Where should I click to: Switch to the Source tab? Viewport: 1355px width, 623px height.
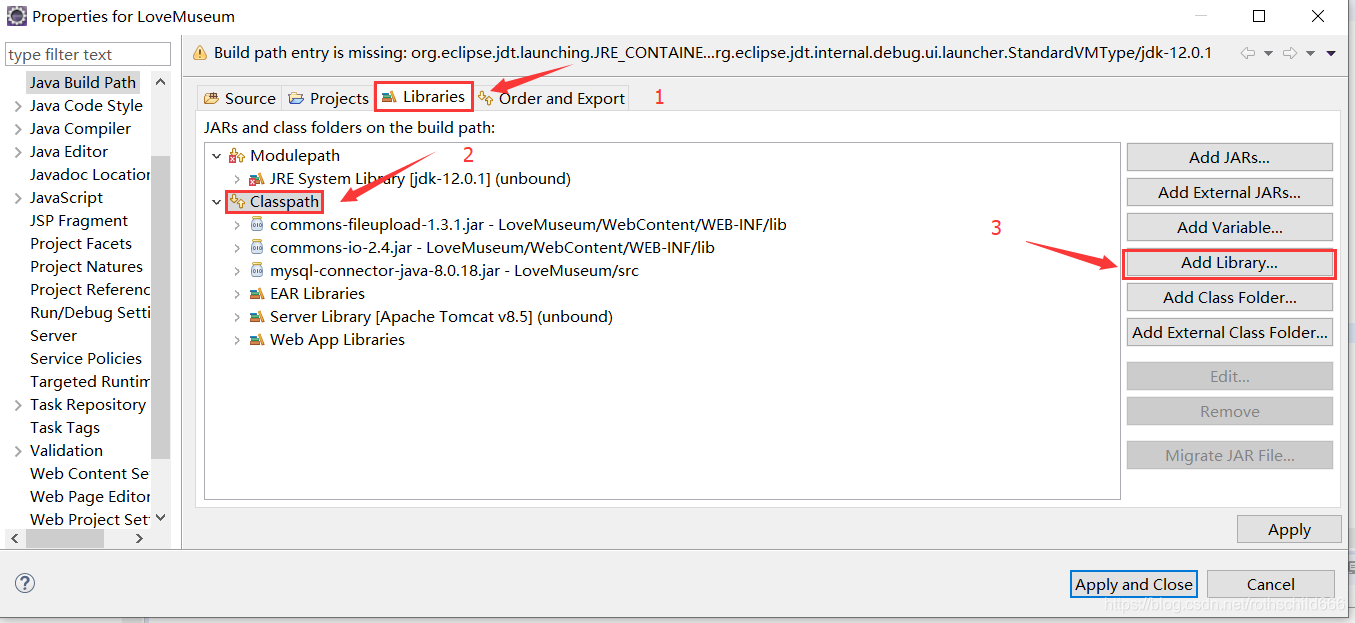click(x=239, y=98)
